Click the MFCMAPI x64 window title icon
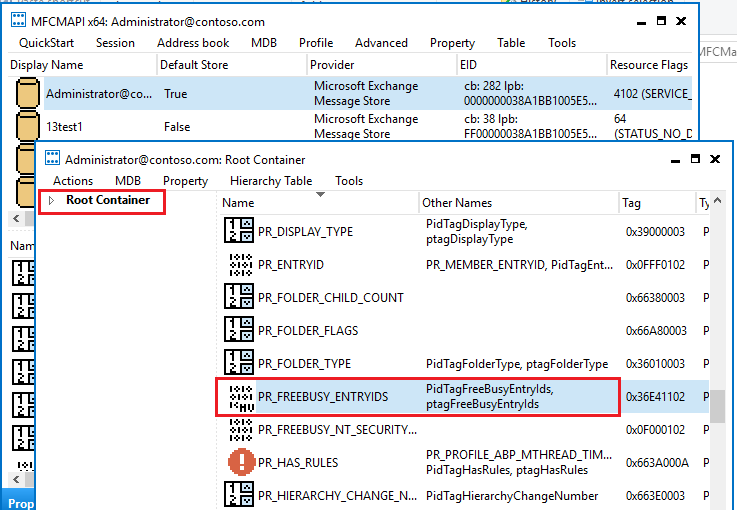The image size is (737, 510). (x=18, y=20)
